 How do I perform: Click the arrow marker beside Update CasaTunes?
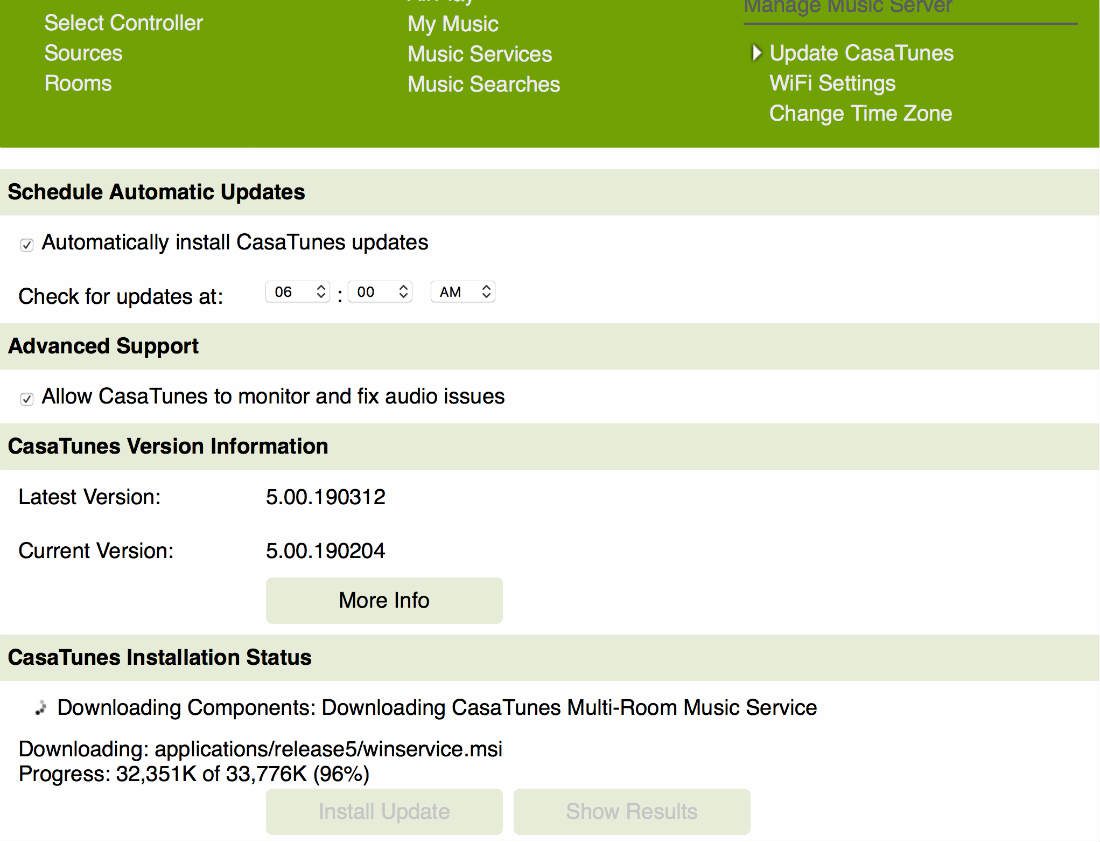(756, 53)
